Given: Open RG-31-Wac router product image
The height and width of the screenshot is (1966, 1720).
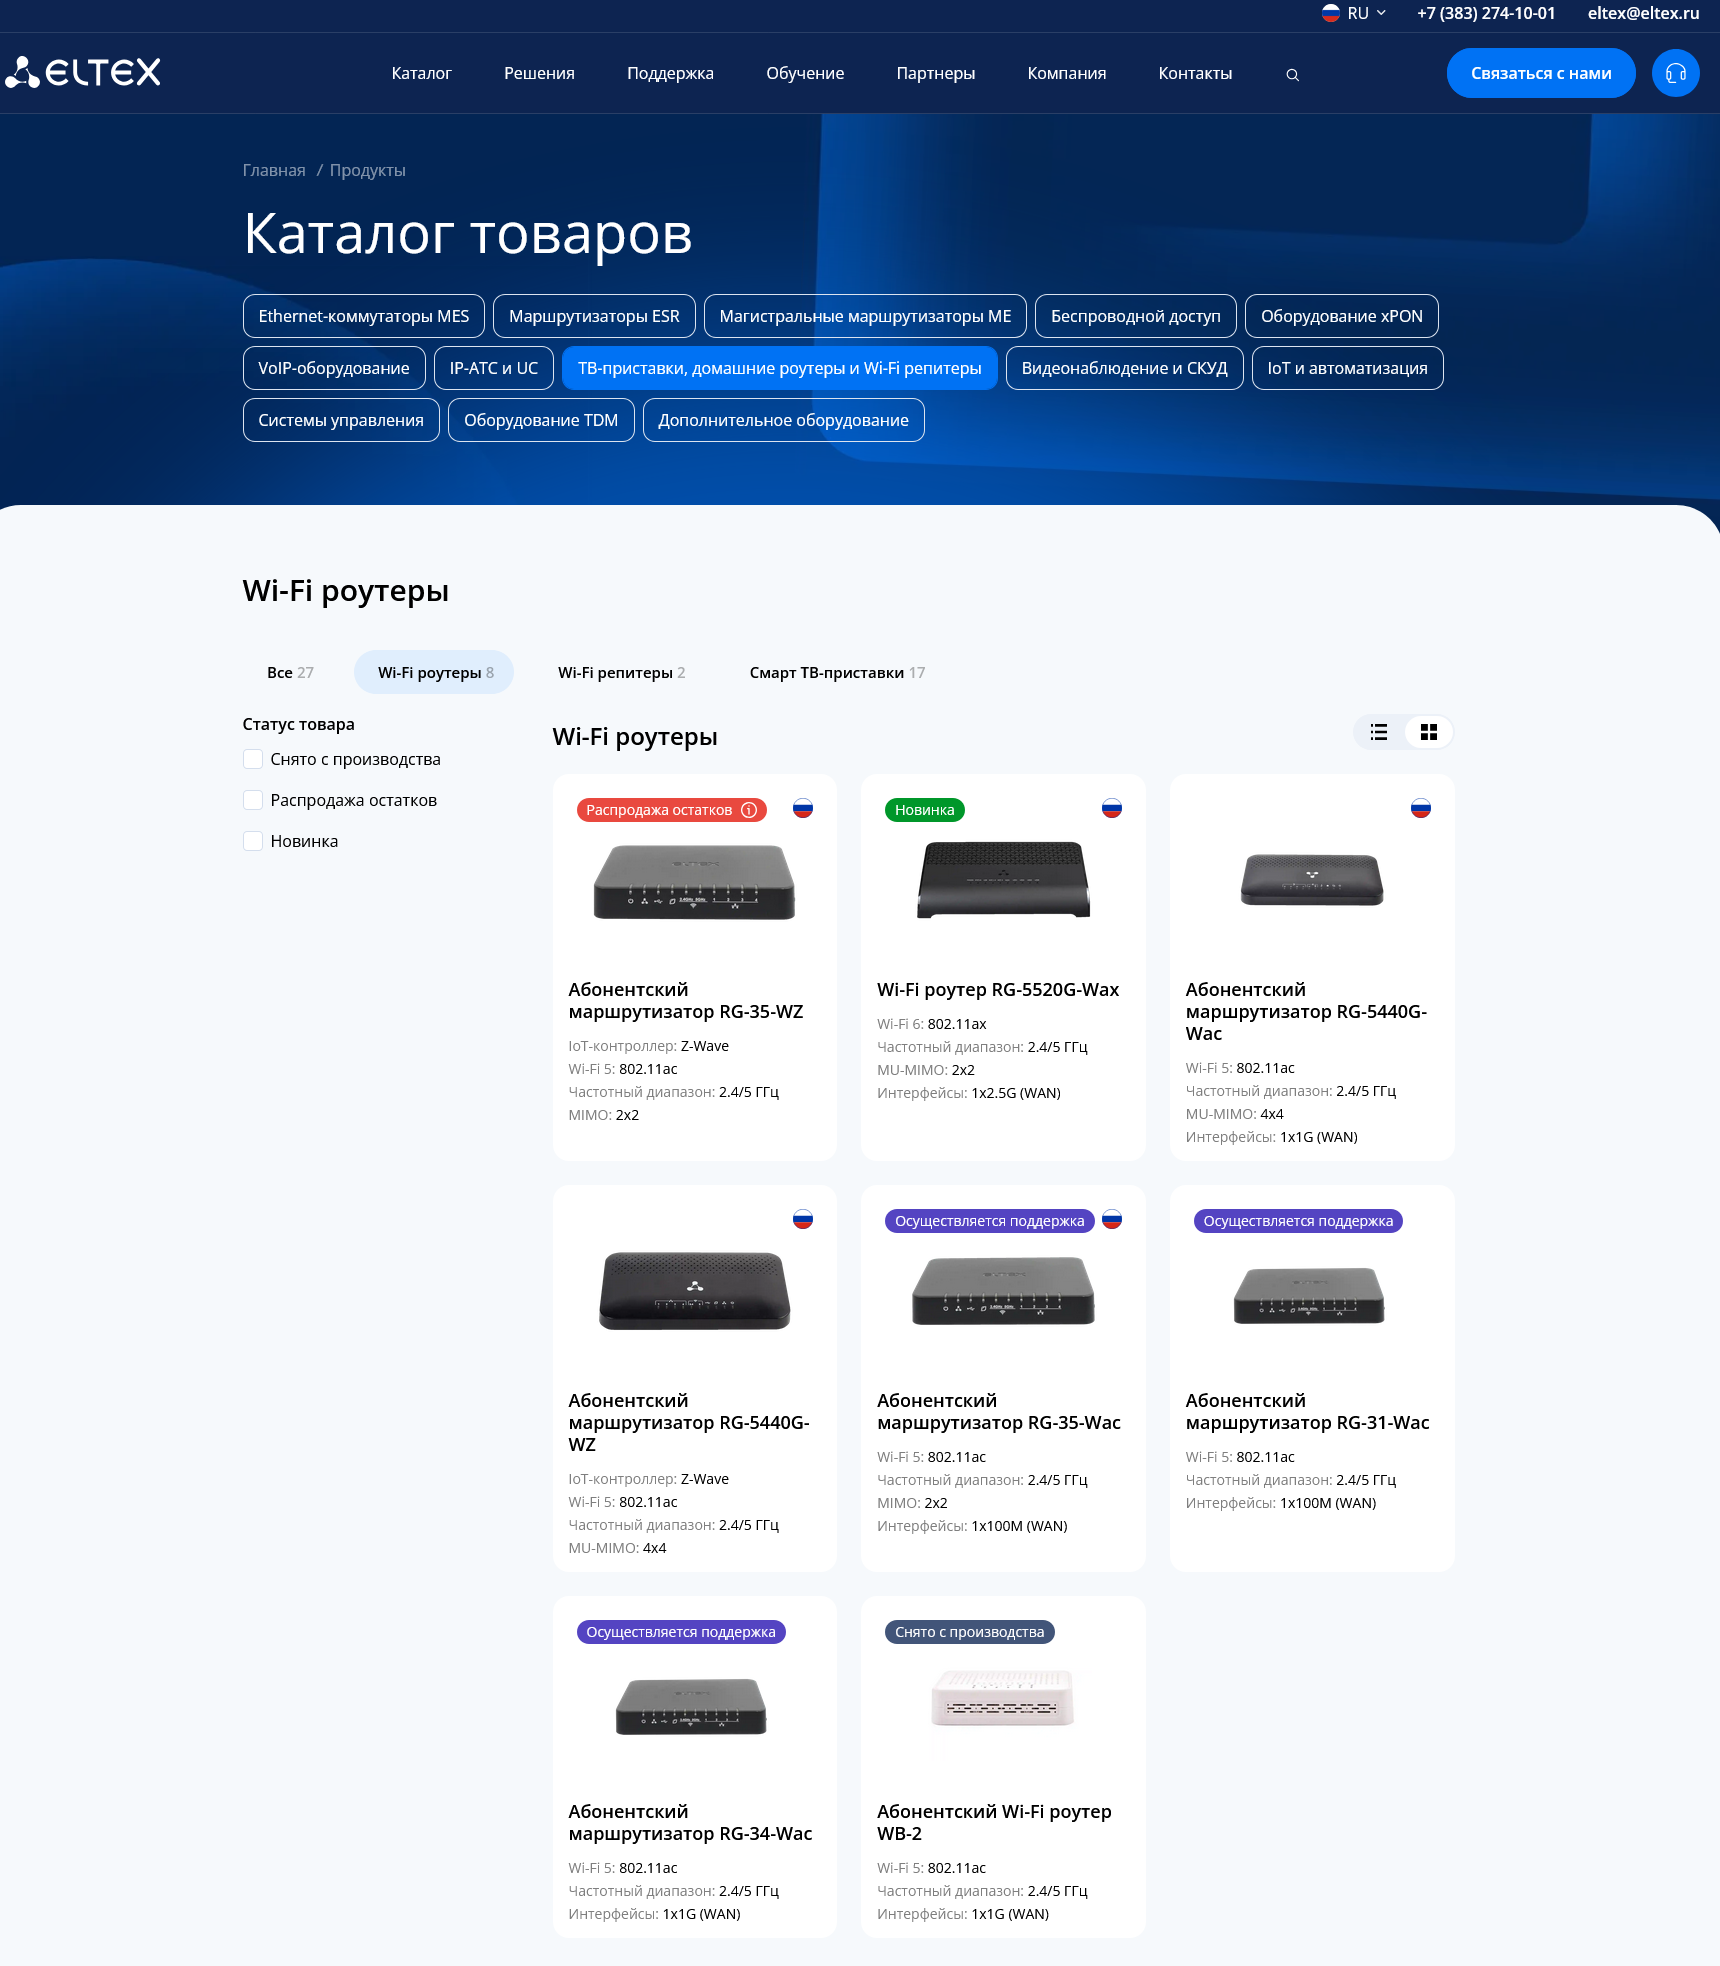Looking at the screenshot, I should pyautogui.click(x=1309, y=1295).
